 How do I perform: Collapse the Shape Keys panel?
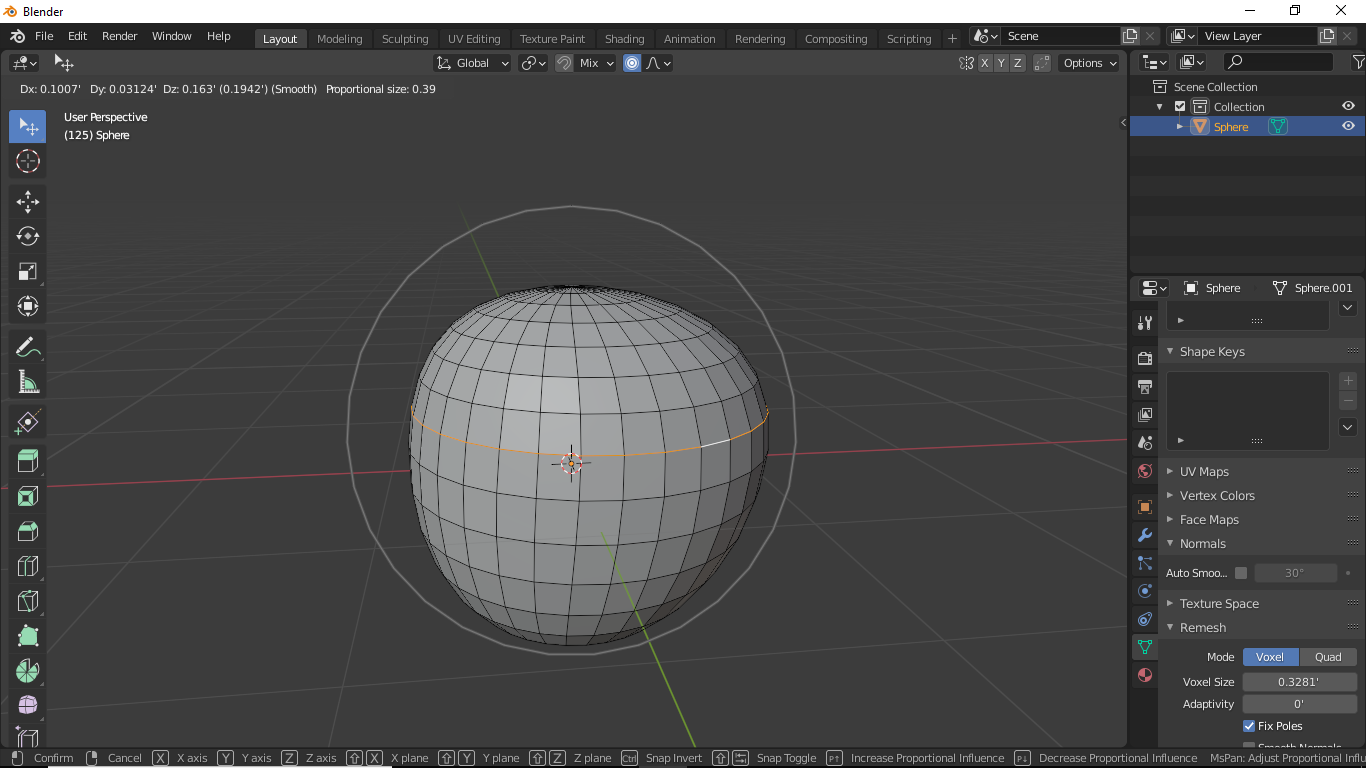tap(1212, 352)
